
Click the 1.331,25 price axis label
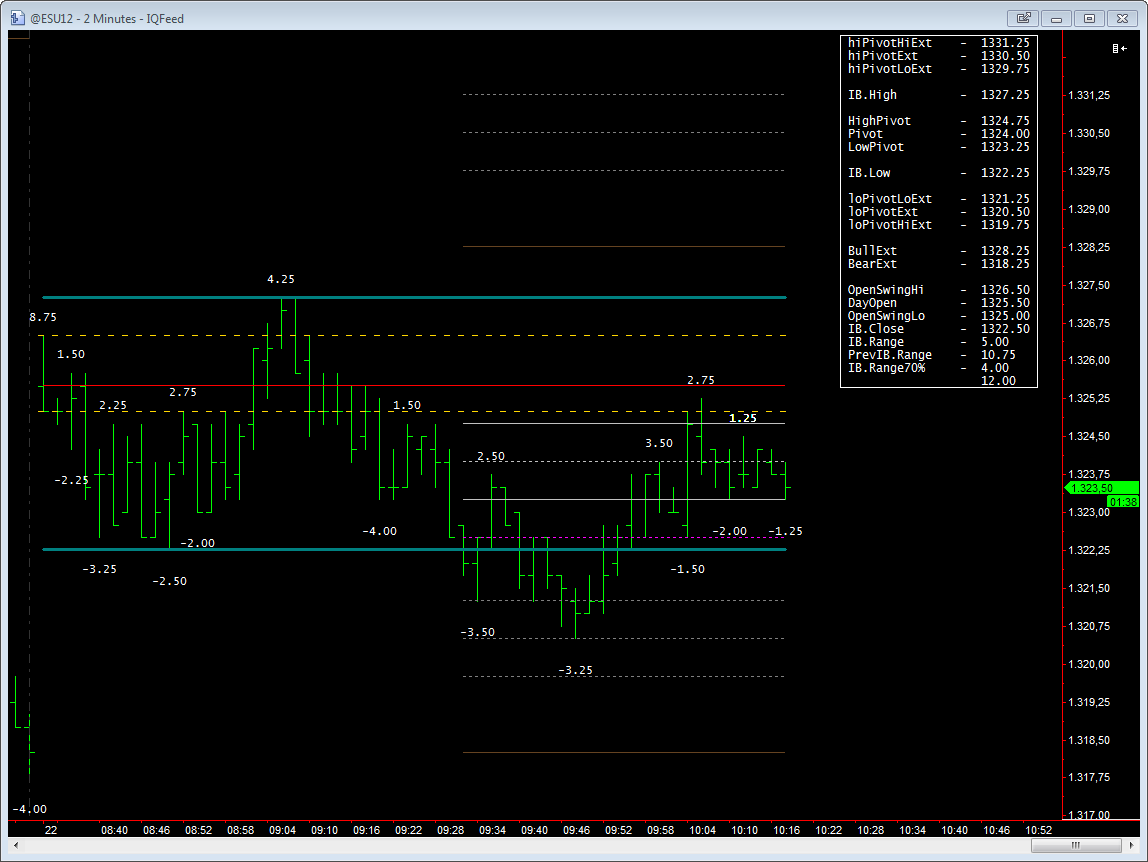tap(1089, 95)
